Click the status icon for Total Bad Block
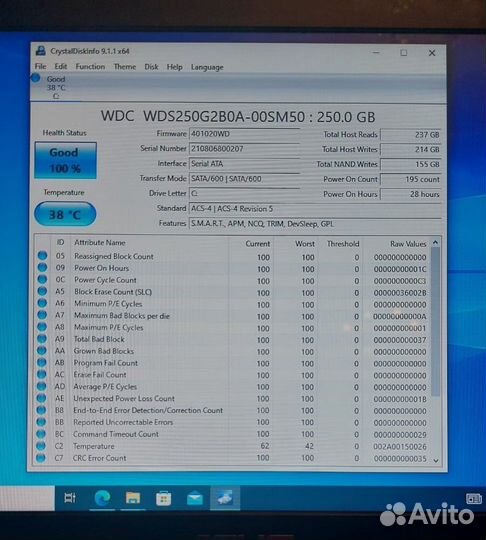The width and height of the screenshot is (486, 540). coord(42,339)
